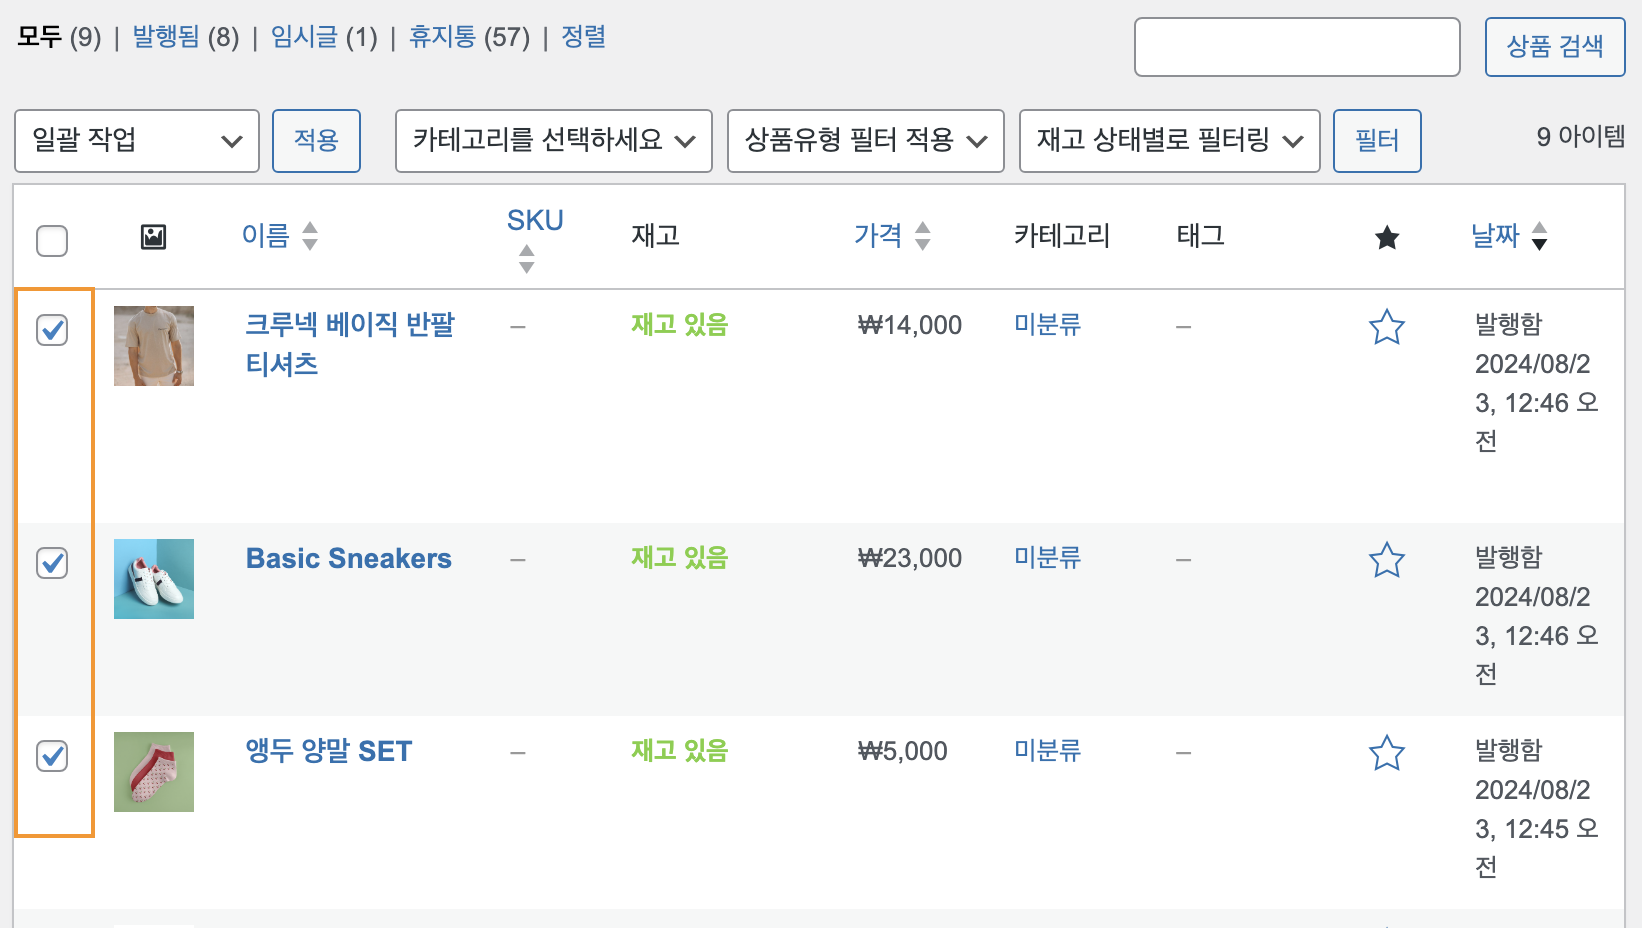The width and height of the screenshot is (1642, 928).
Task: Focus the product search input field
Action: 1297,47
